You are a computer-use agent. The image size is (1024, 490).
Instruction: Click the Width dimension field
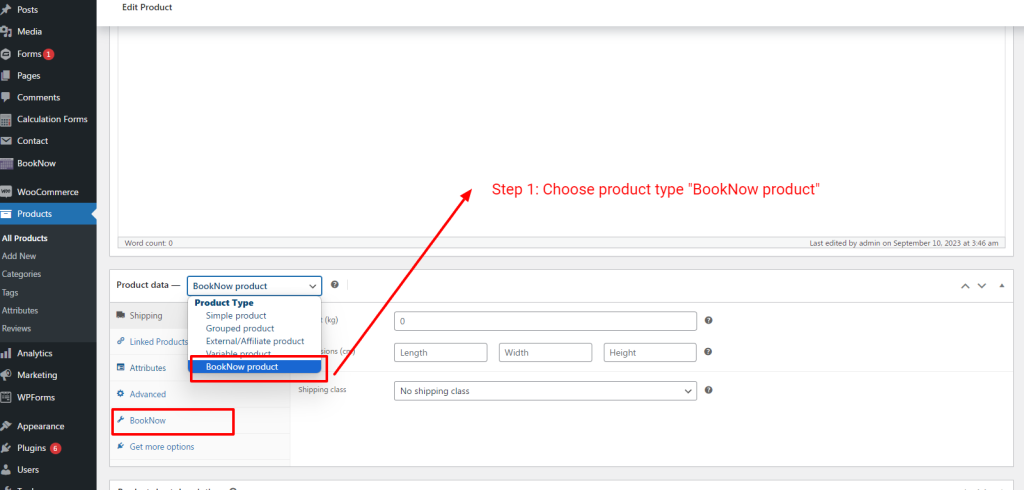coord(545,352)
